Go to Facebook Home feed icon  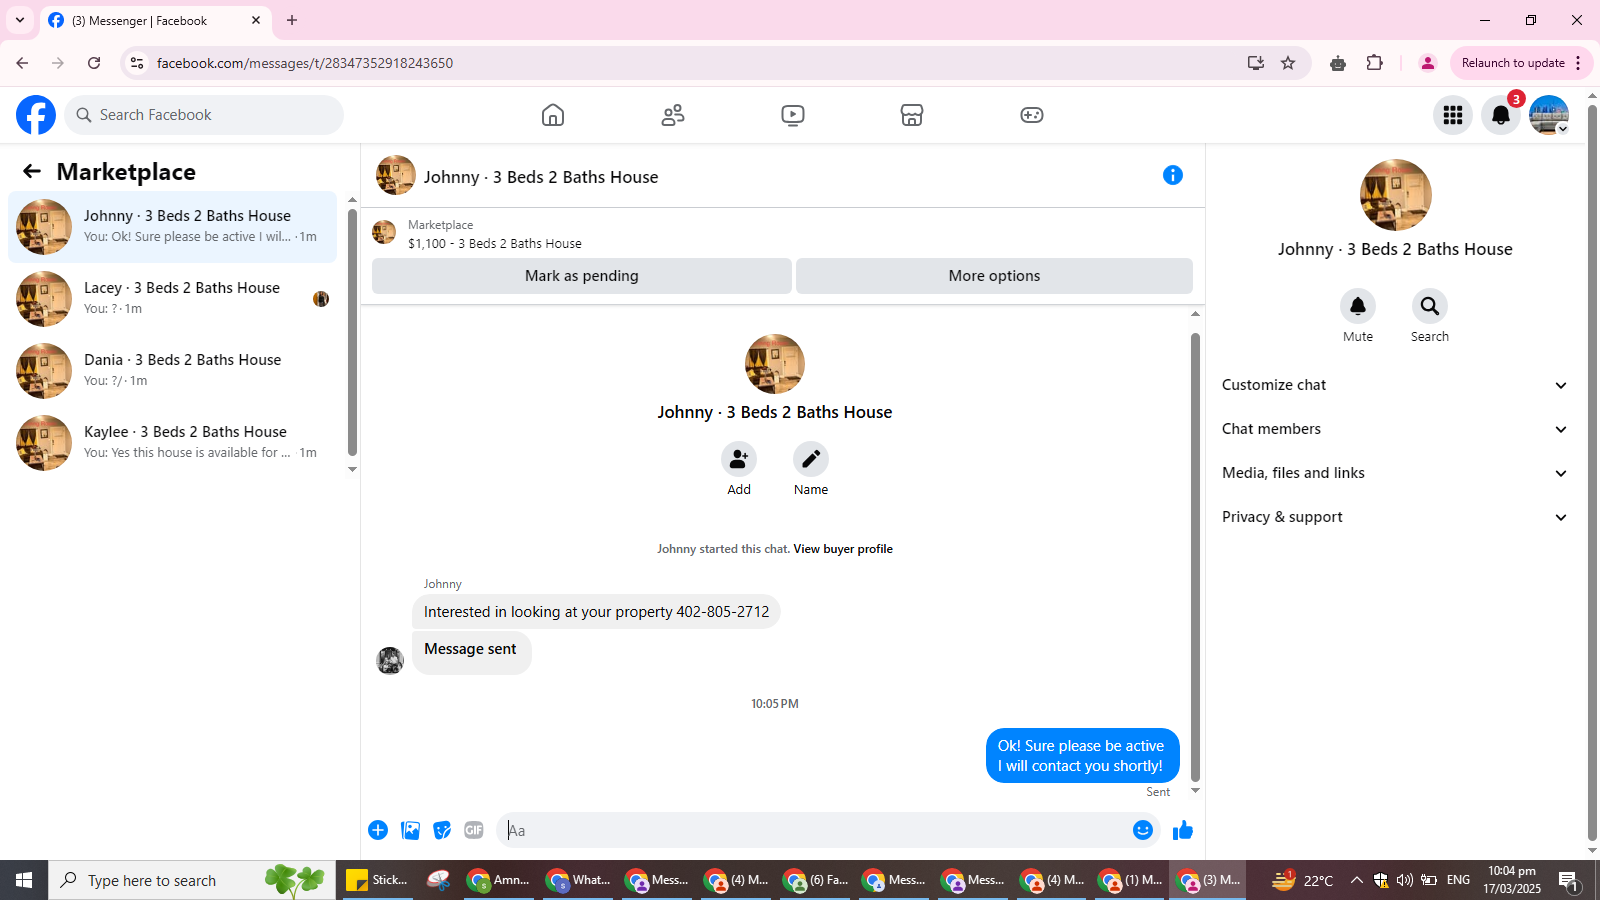[x=553, y=115]
